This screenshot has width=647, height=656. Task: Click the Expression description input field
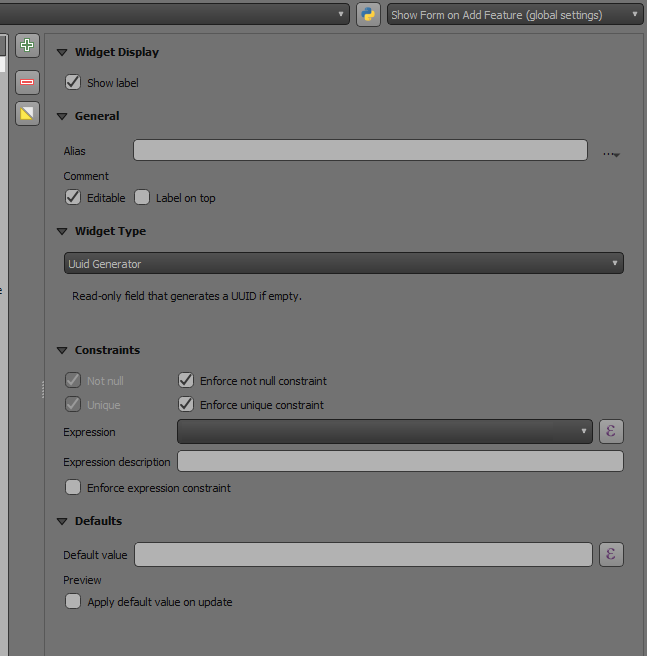coord(401,461)
